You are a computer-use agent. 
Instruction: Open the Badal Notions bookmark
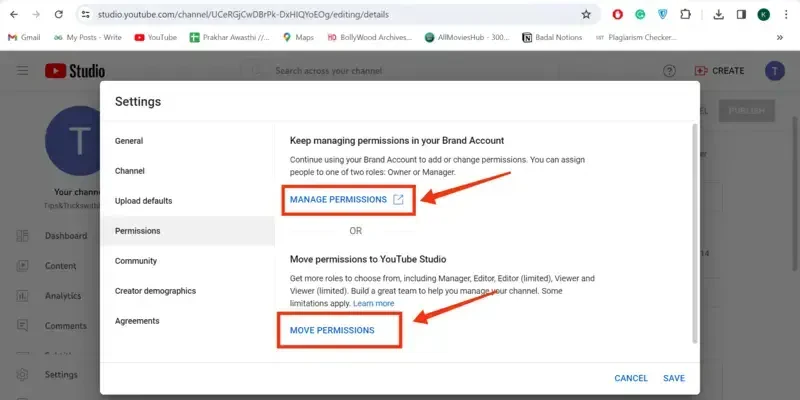tap(552, 37)
